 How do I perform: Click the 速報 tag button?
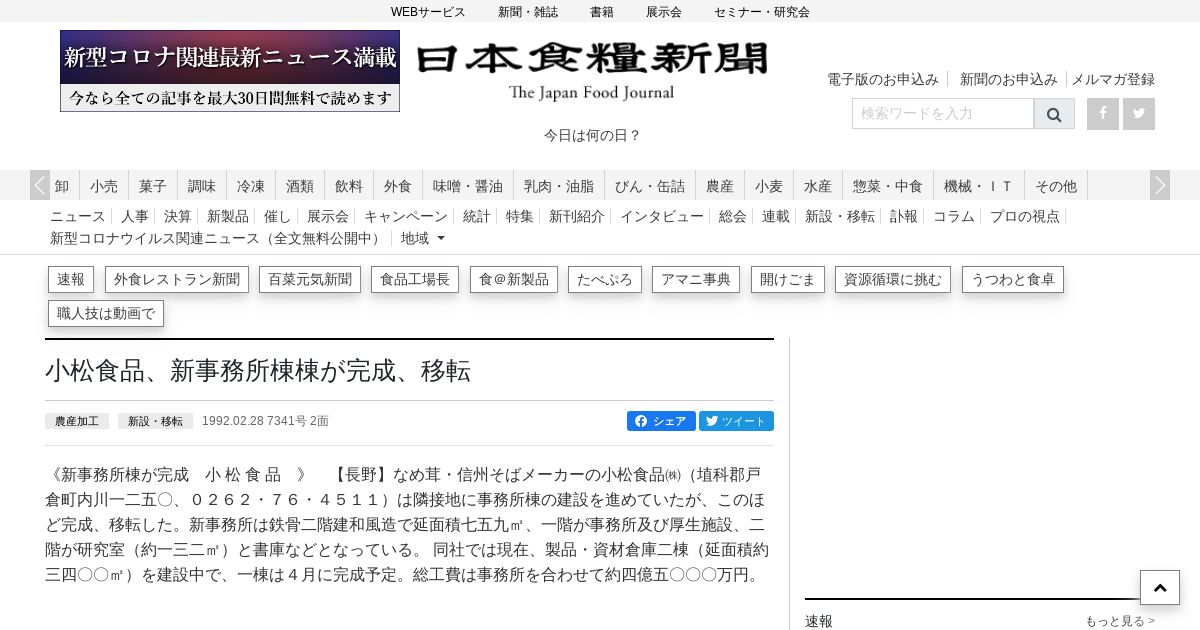coord(71,280)
